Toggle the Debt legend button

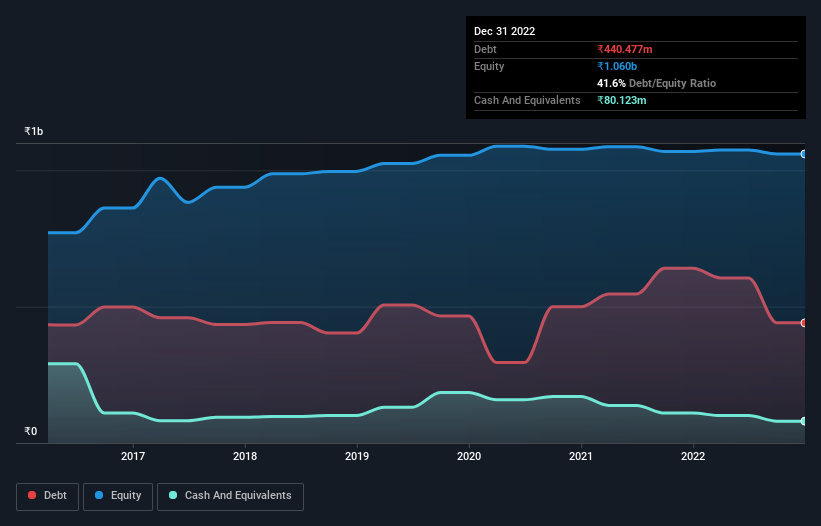pos(48,496)
